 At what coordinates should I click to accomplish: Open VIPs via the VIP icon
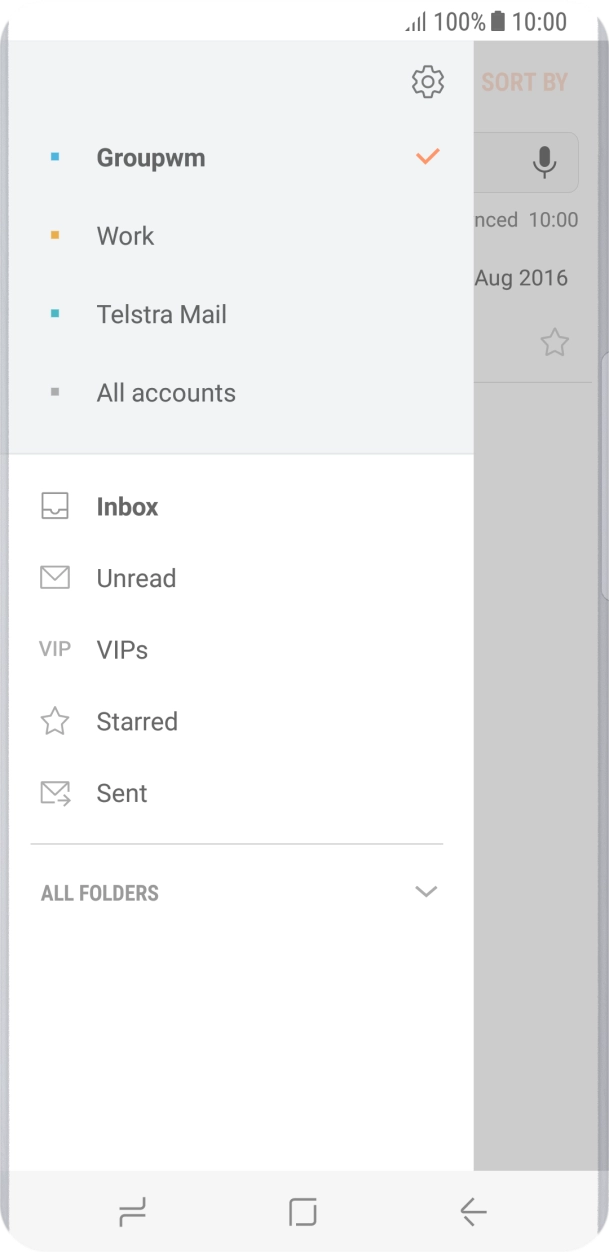pos(55,649)
